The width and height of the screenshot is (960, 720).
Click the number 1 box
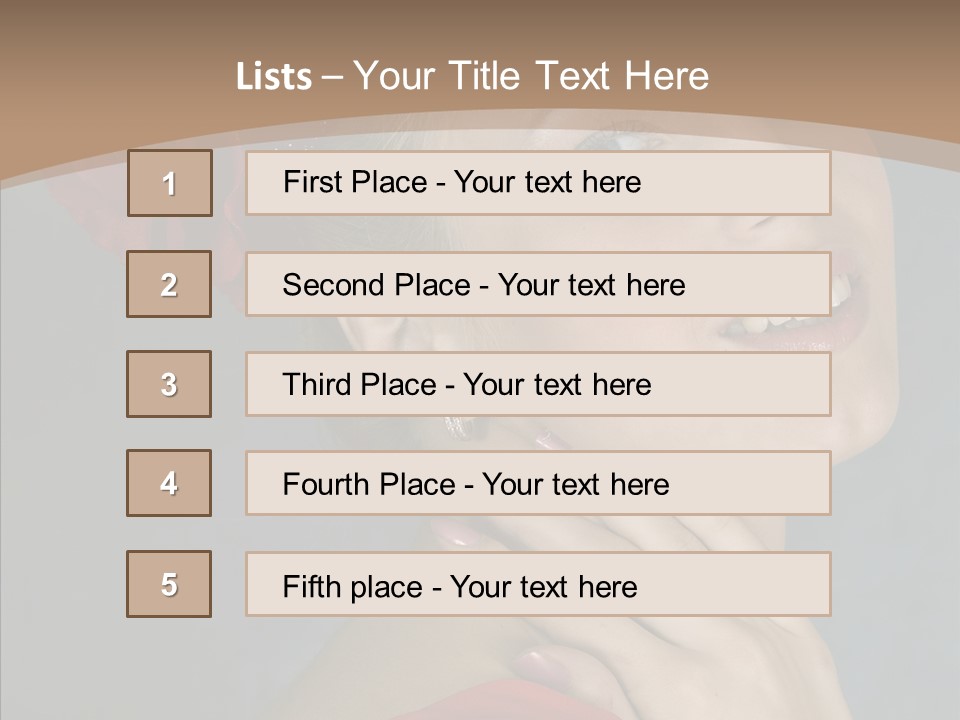tap(170, 183)
